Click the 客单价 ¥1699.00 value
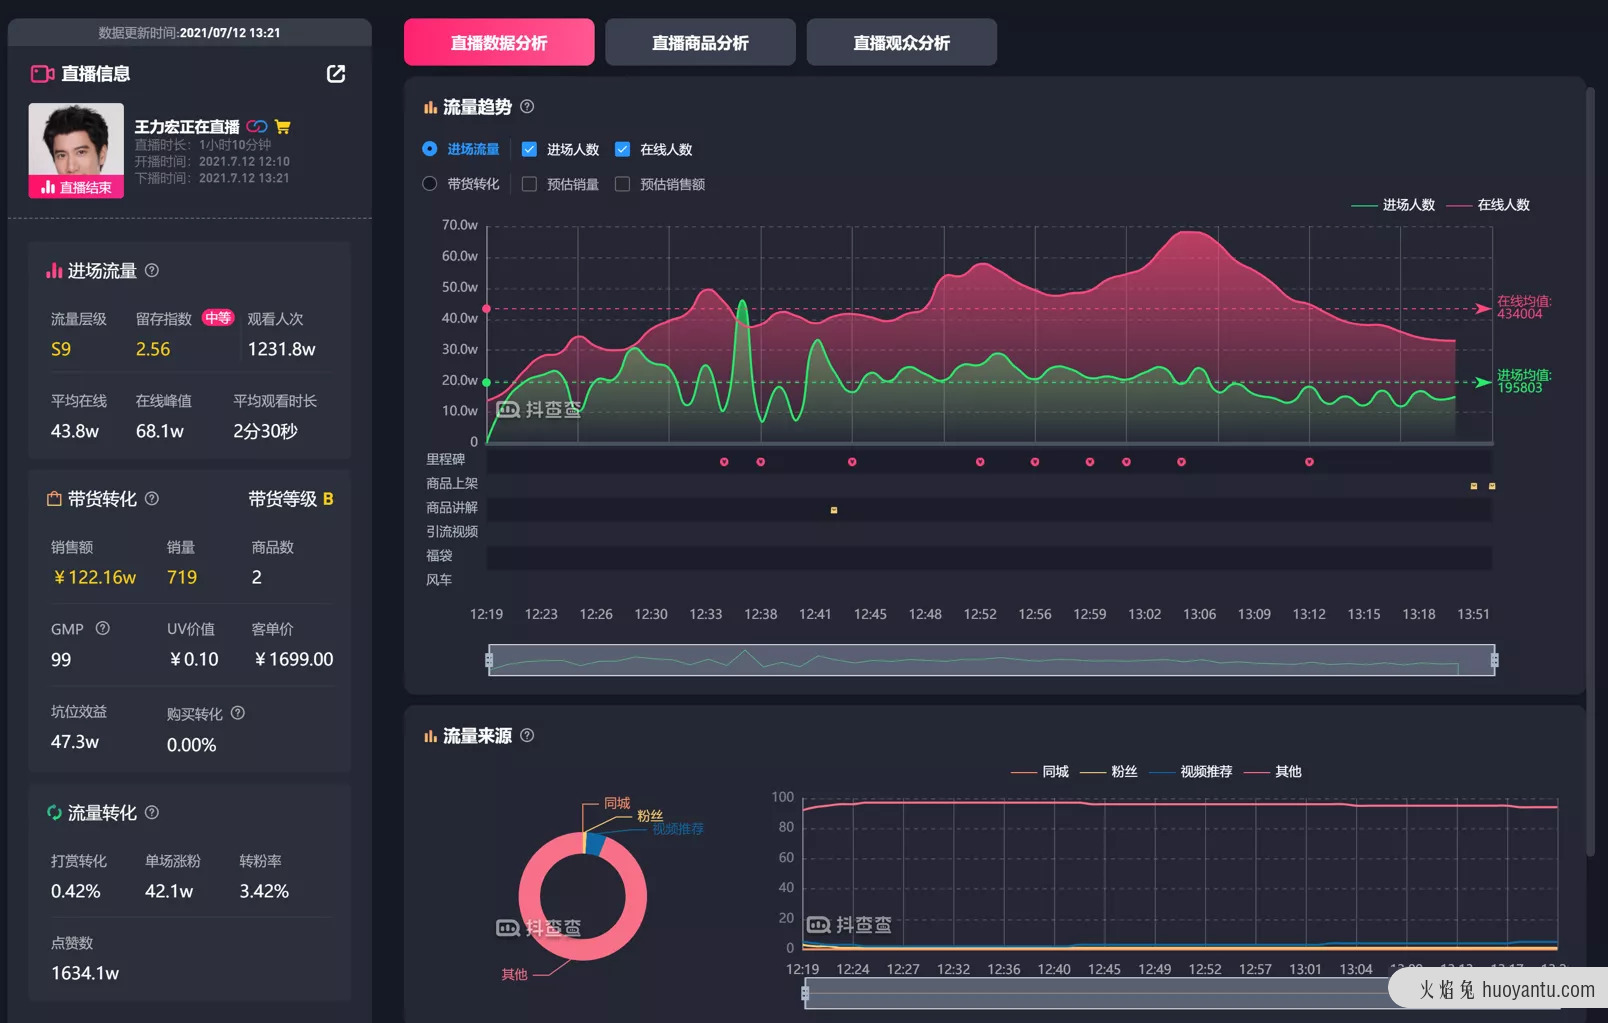1608x1023 pixels. [x=293, y=659]
